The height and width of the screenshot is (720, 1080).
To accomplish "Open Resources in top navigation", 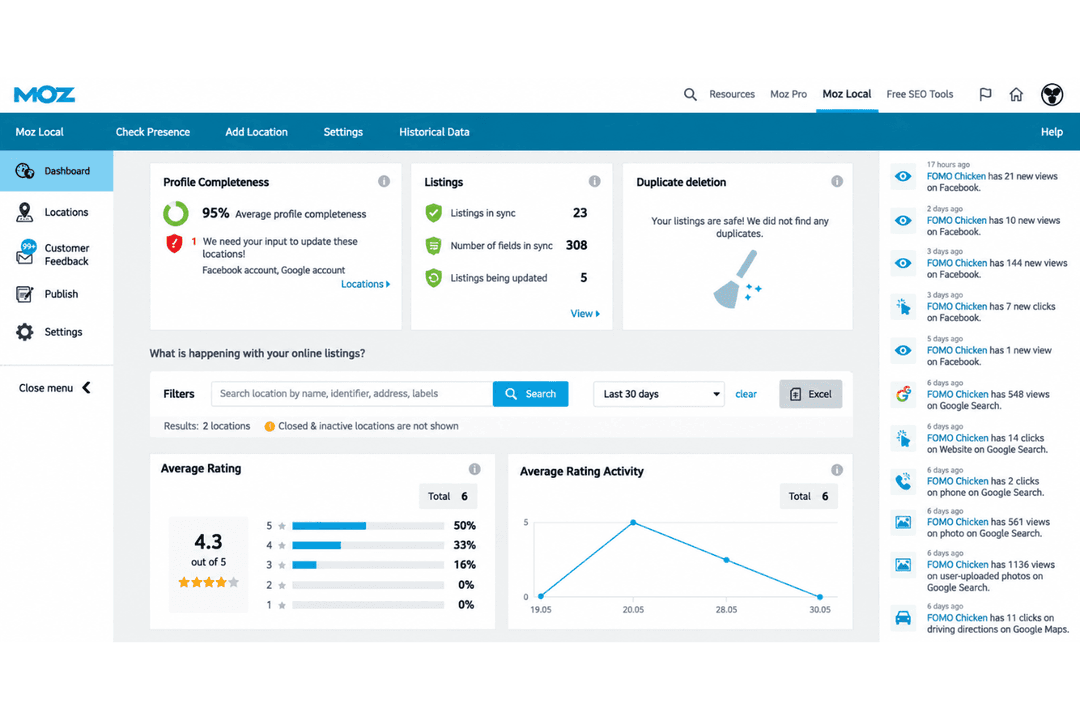I will click(x=731, y=94).
